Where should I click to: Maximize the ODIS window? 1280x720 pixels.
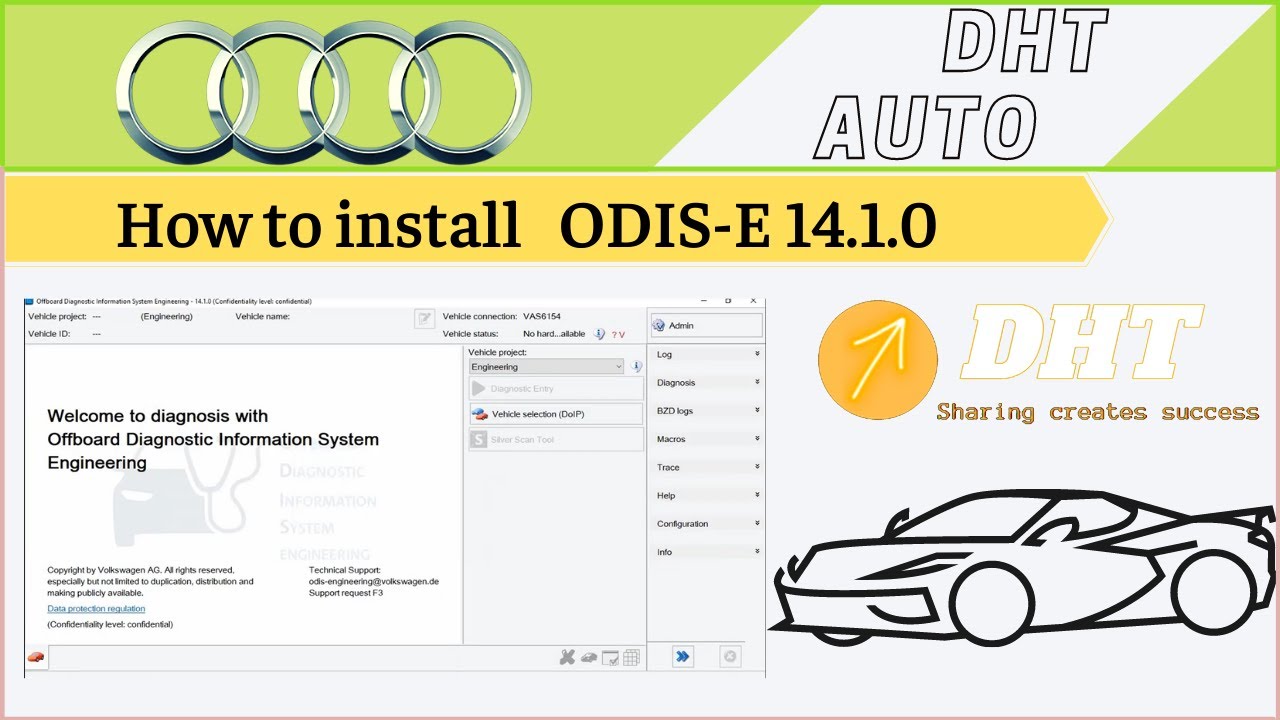coord(728,300)
